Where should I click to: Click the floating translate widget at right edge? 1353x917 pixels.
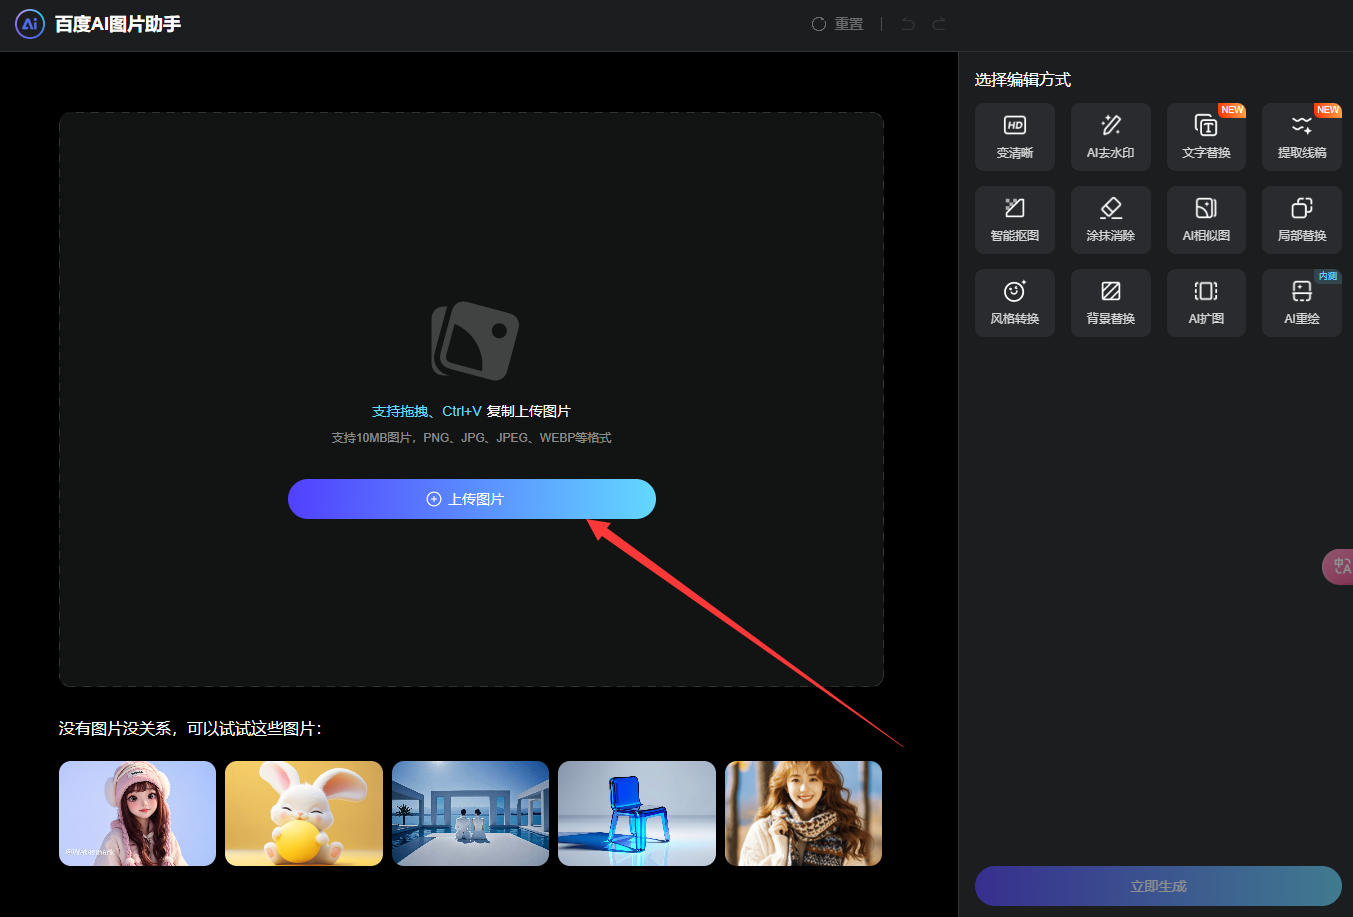(1338, 567)
